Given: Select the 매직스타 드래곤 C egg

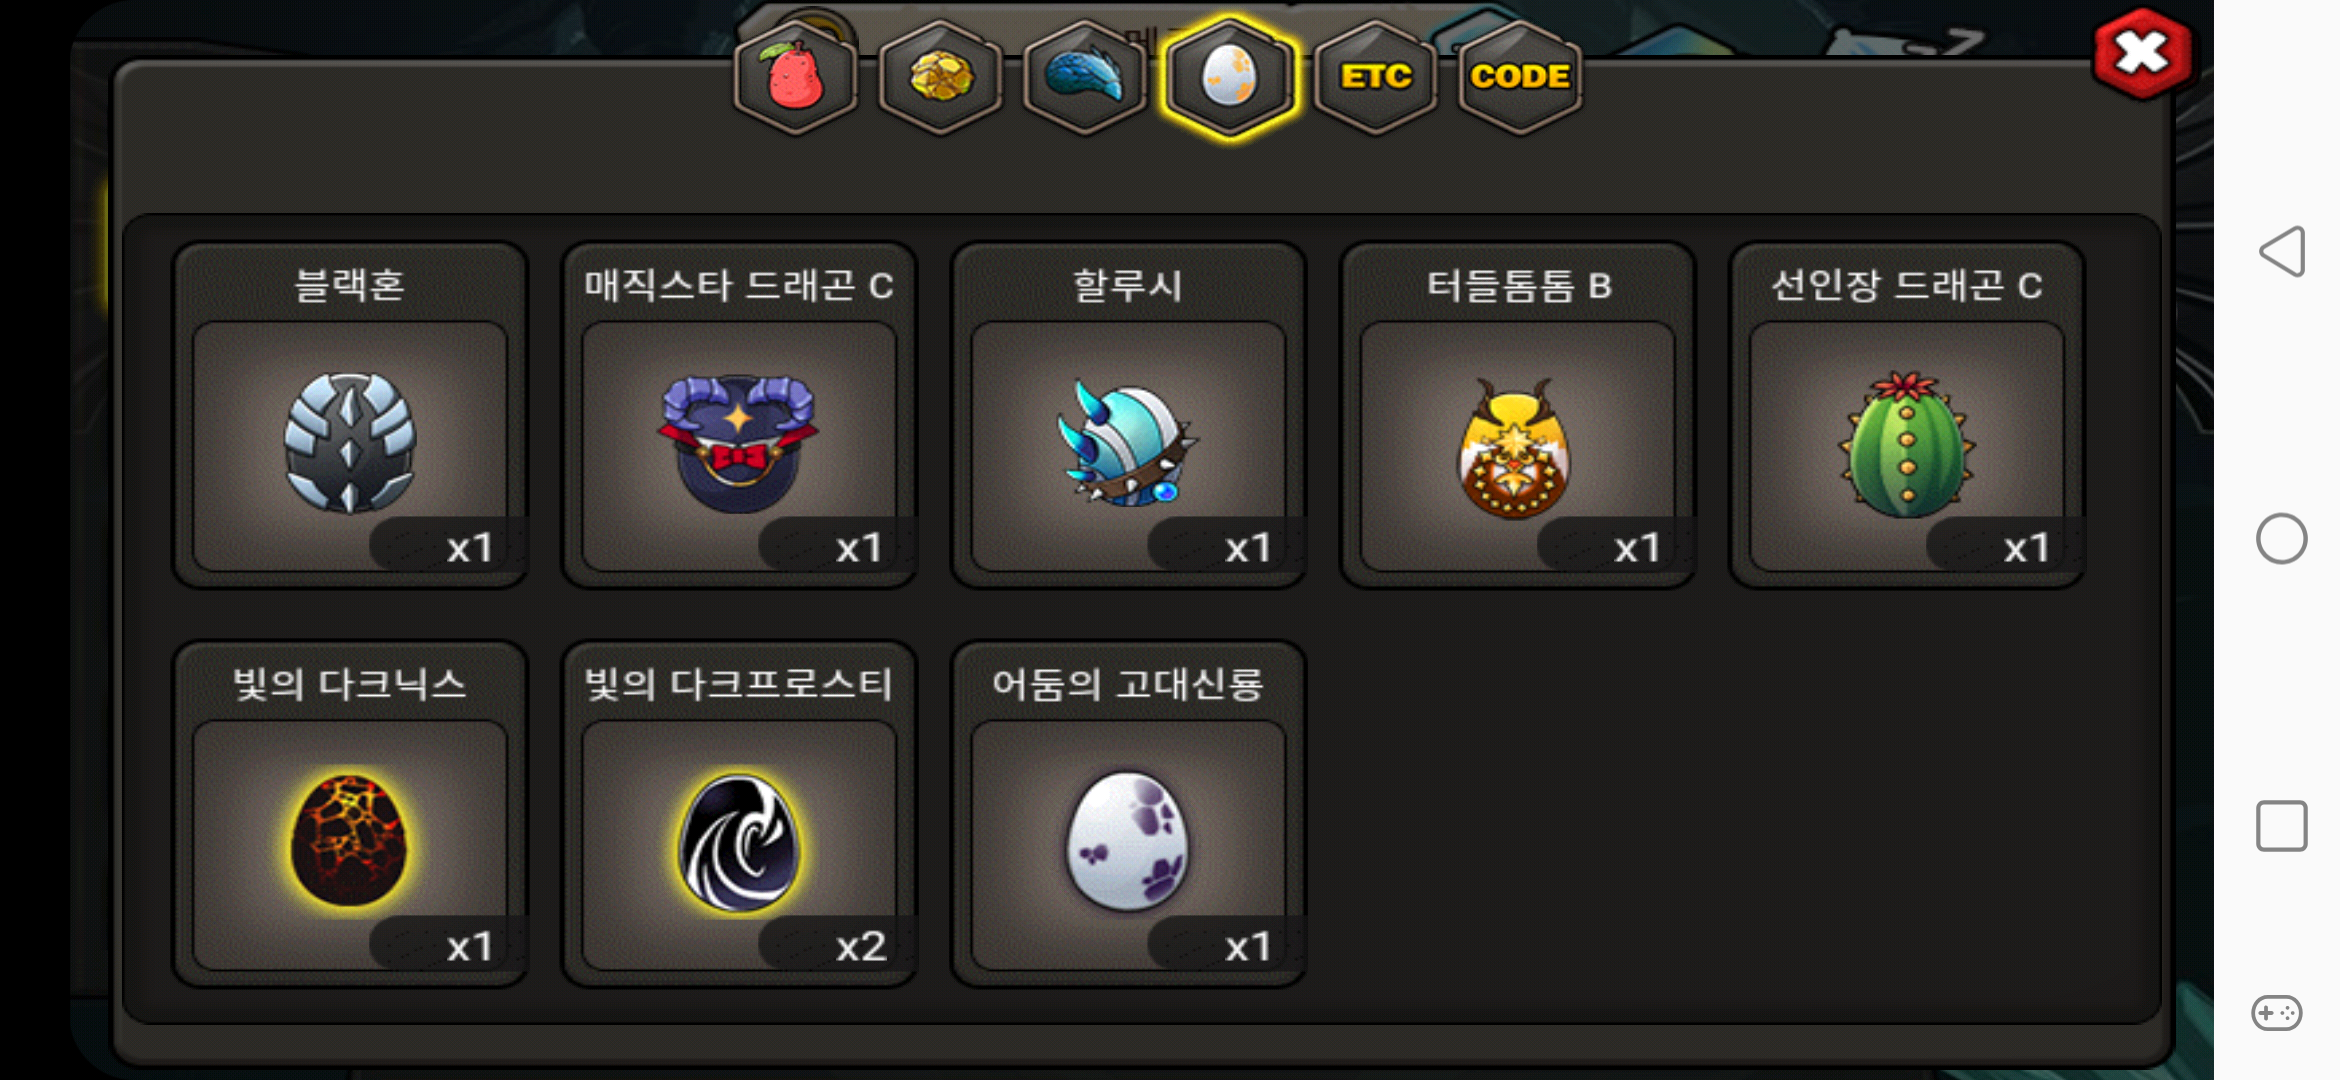Looking at the screenshot, I should pyautogui.click(x=739, y=415).
